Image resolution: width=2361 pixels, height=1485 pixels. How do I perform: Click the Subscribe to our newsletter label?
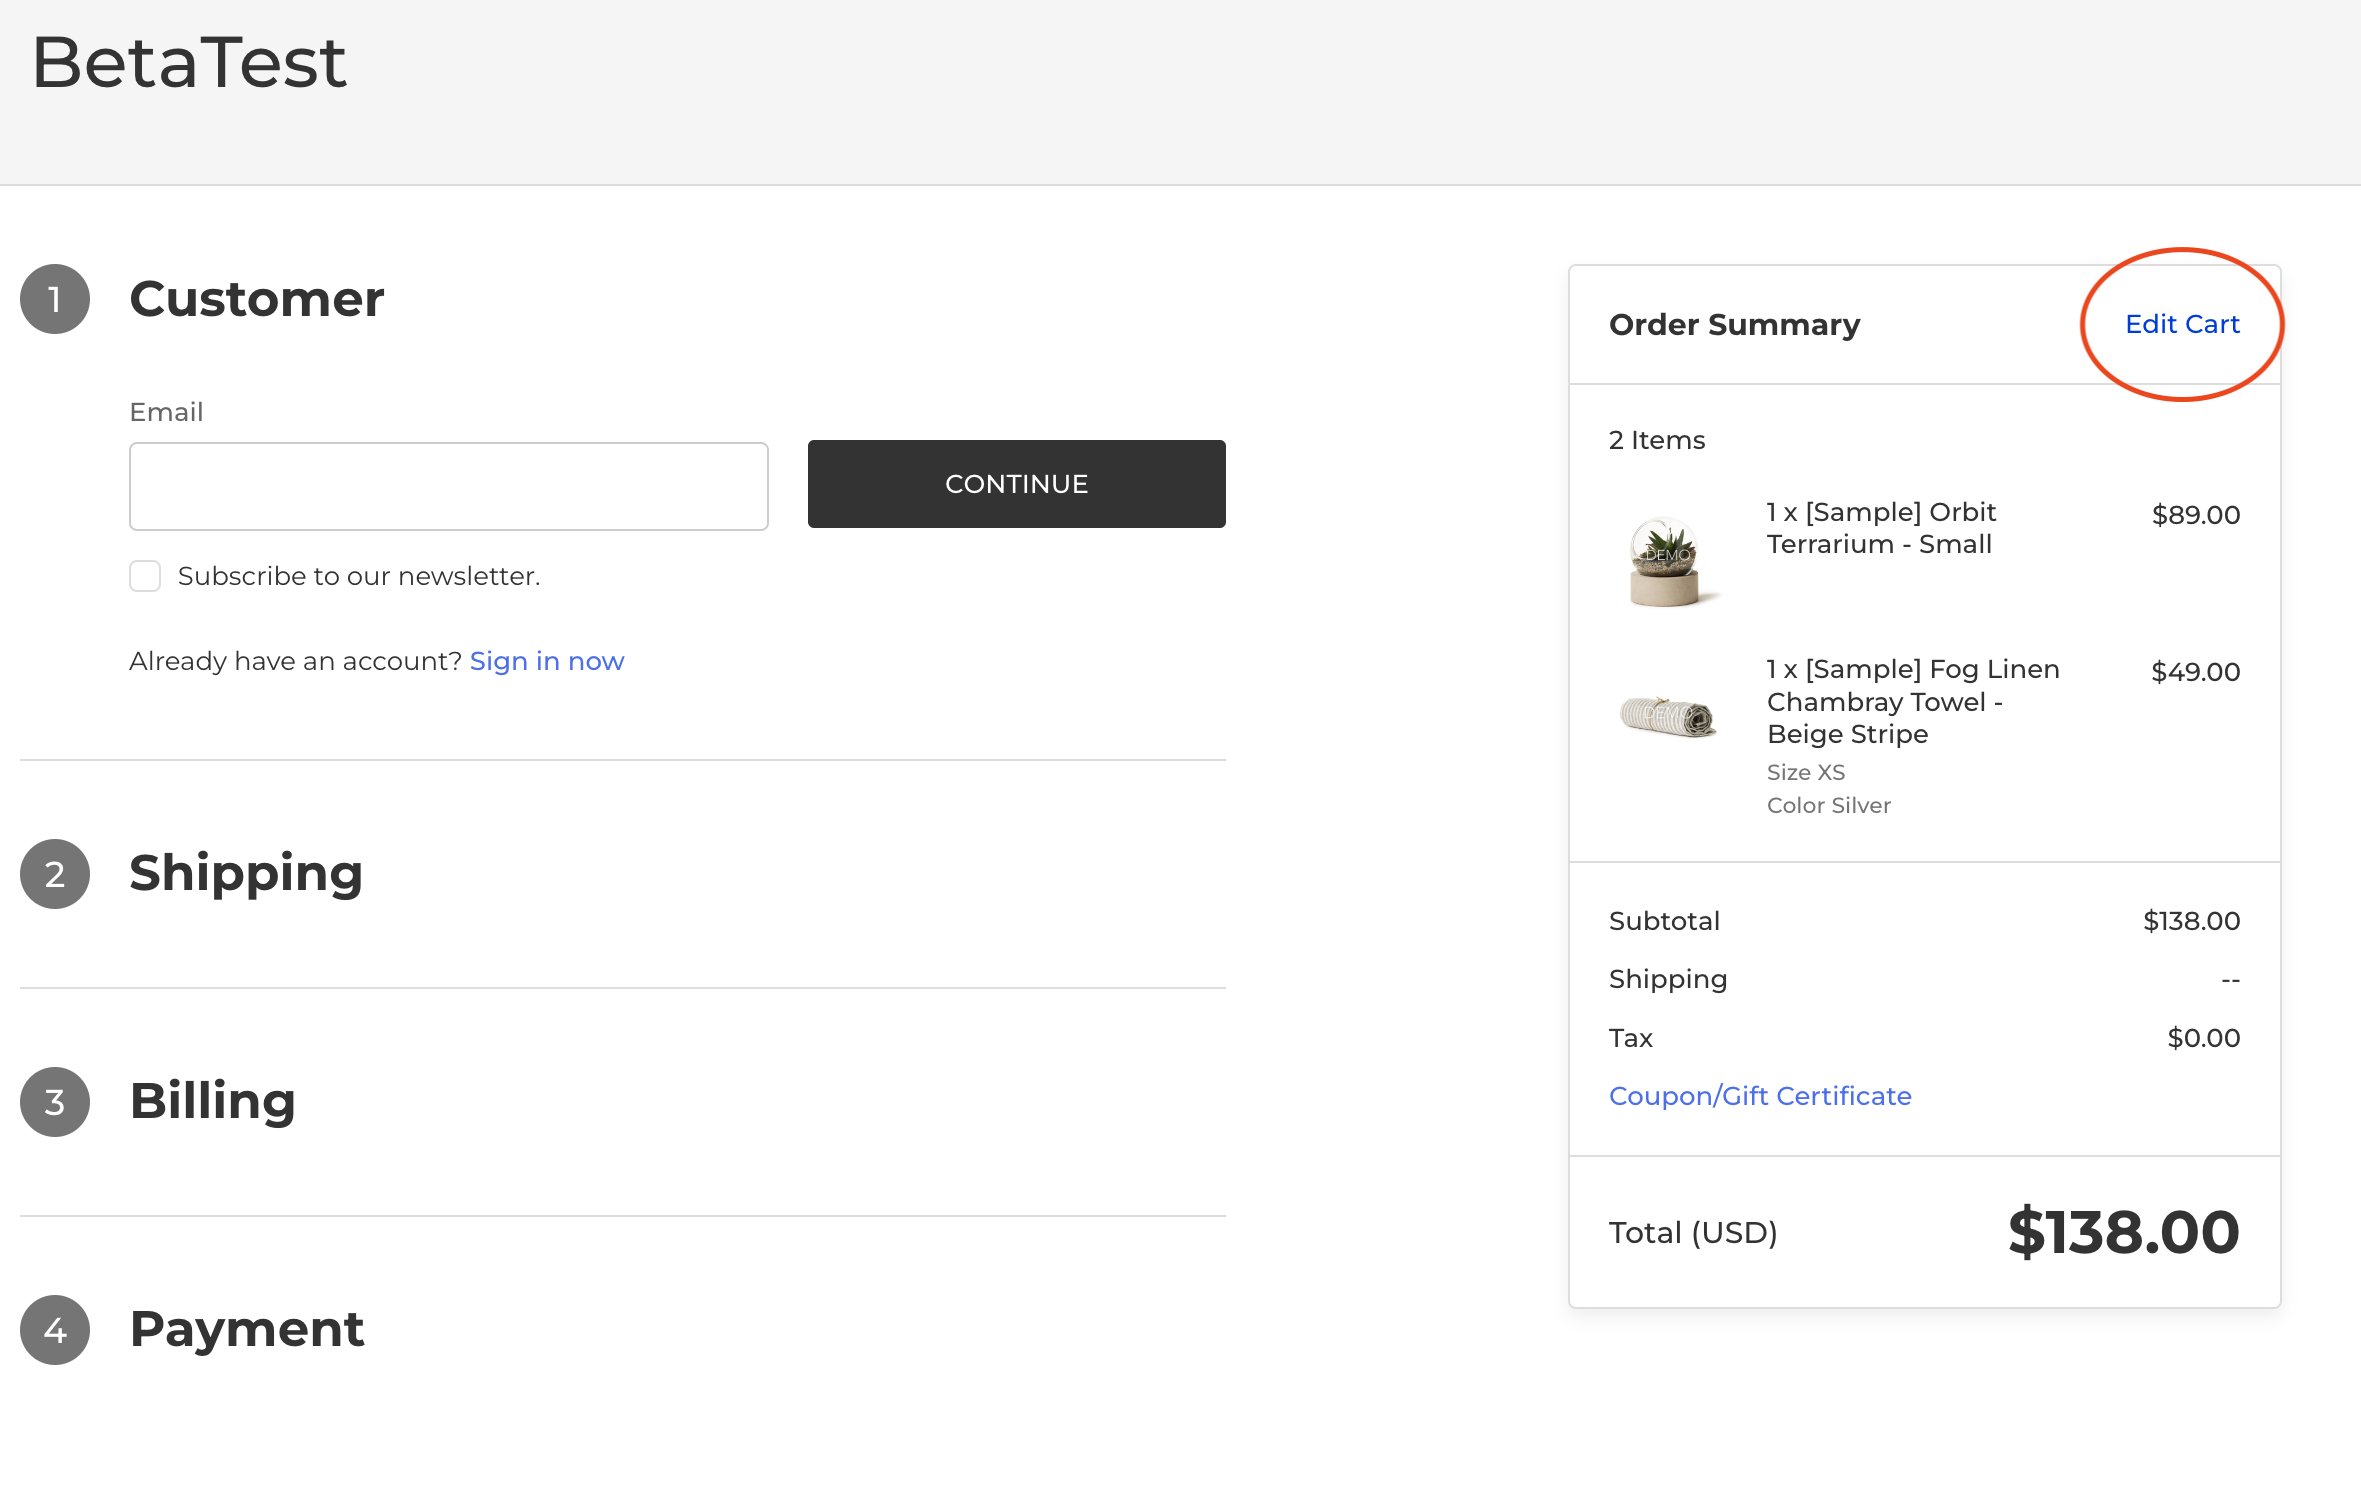[359, 576]
